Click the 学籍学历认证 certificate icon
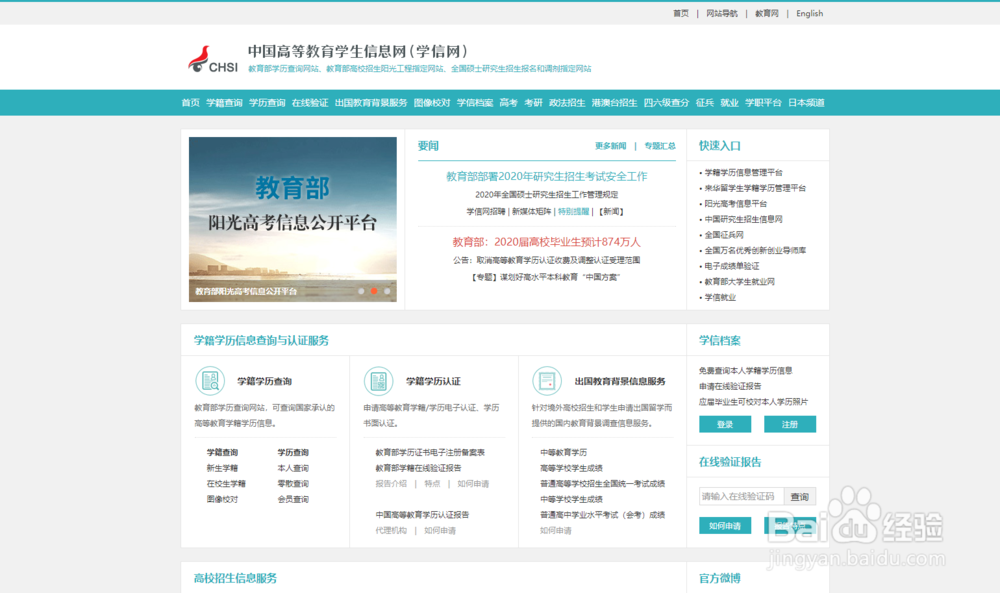Screen dimensions: 1000x593 pos(378,381)
